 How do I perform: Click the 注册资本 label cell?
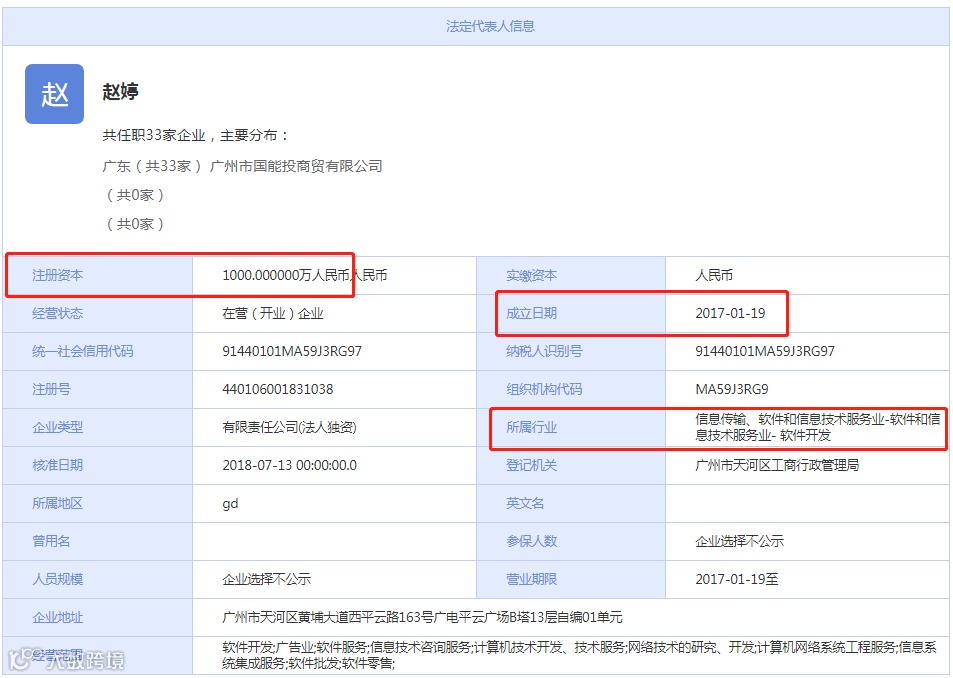(x=97, y=275)
